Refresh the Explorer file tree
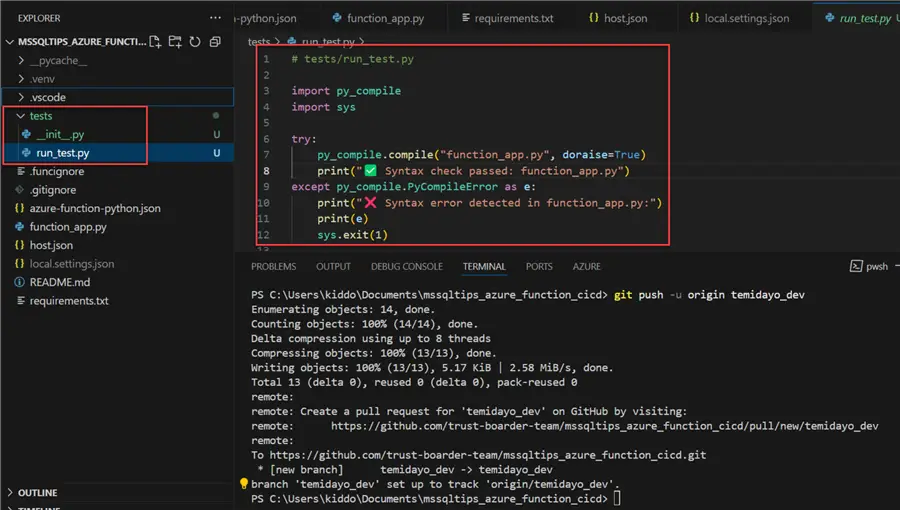900x510 pixels. [195, 42]
